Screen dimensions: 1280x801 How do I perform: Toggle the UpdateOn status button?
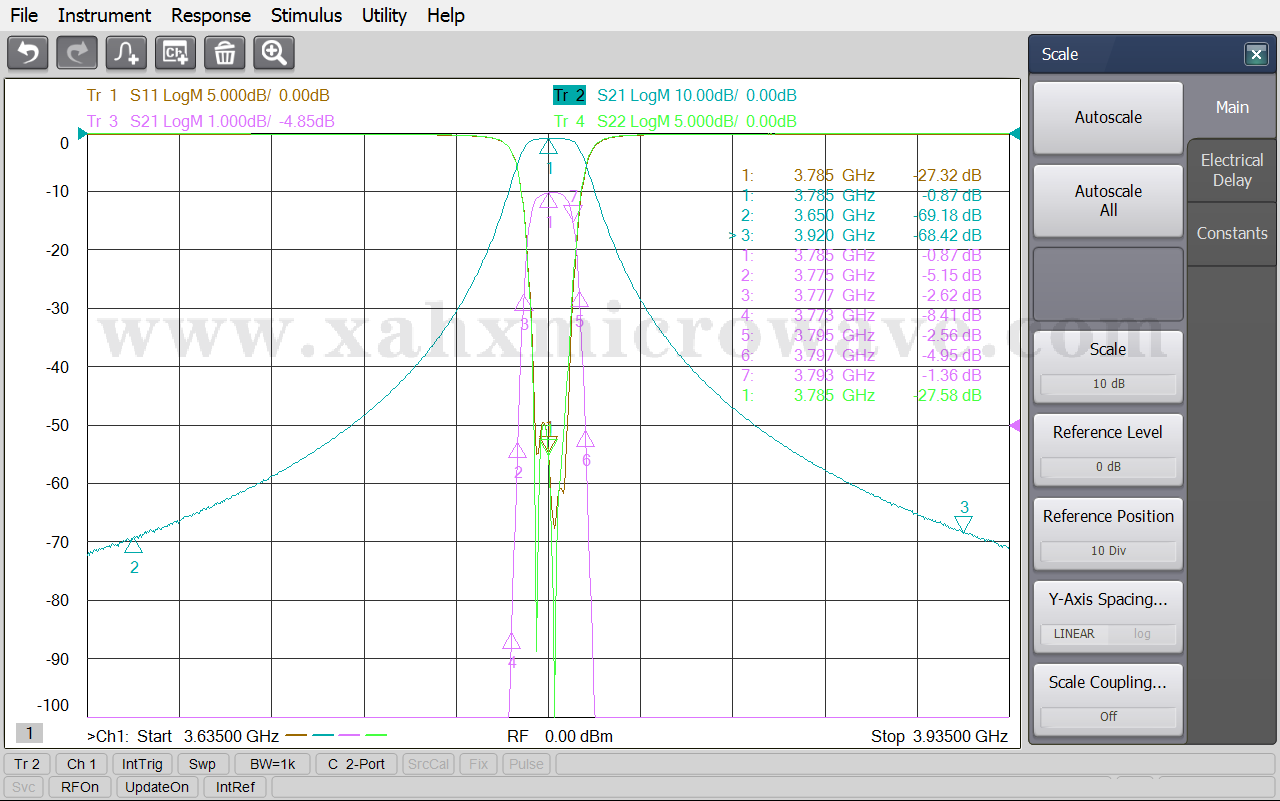pos(157,787)
